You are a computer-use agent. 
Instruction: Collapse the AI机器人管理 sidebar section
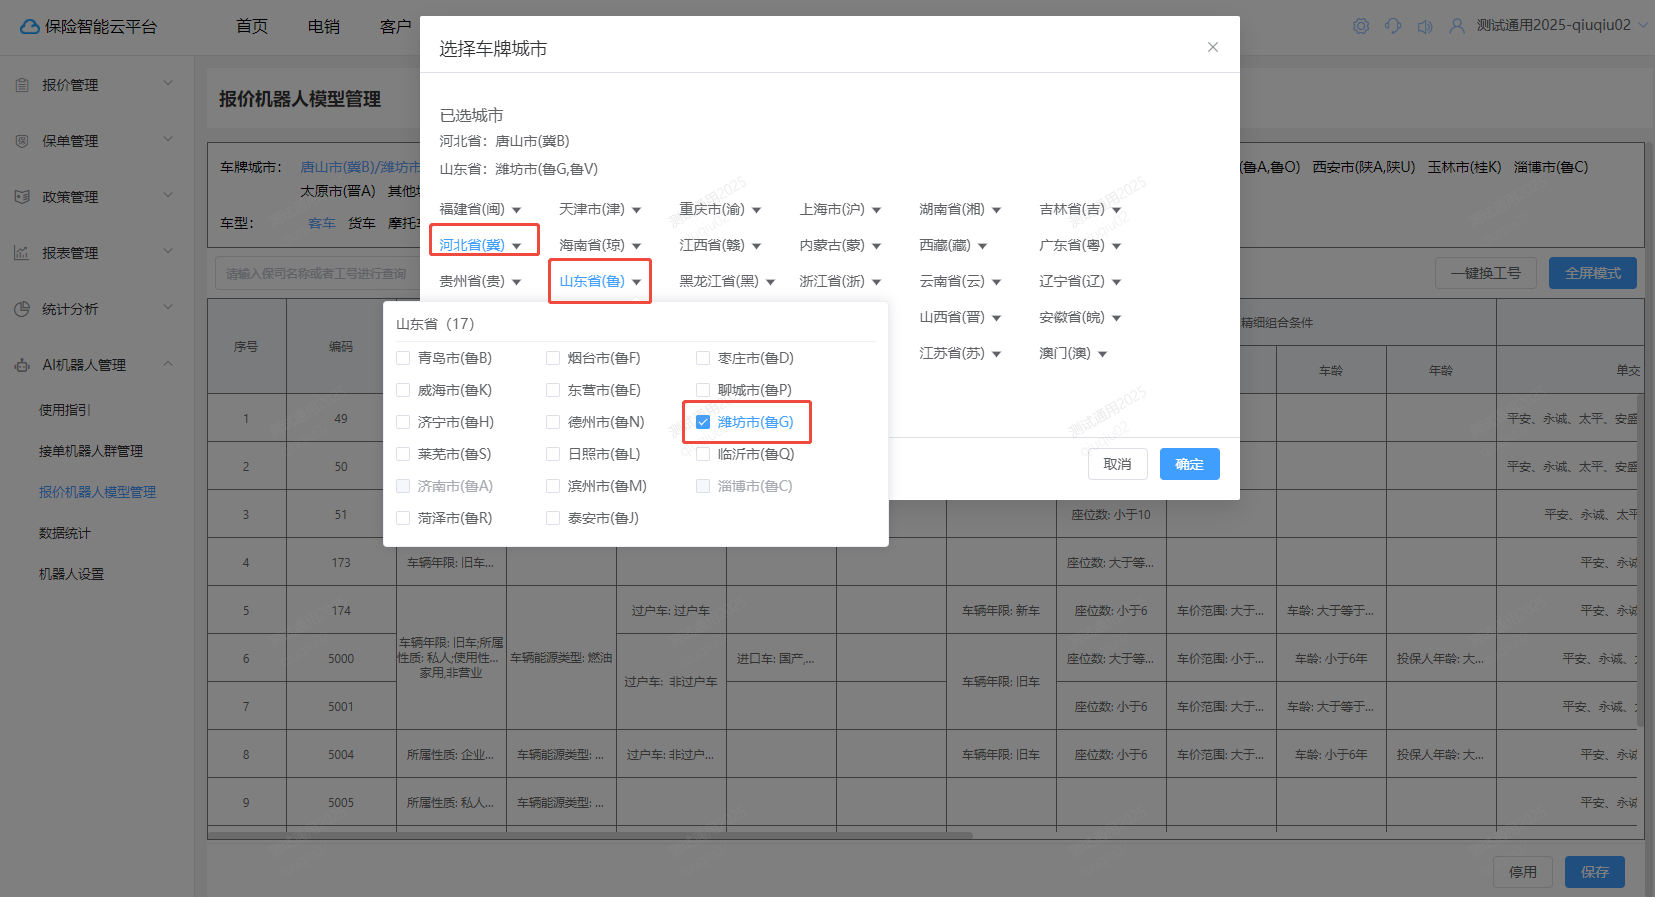click(x=168, y=364)
